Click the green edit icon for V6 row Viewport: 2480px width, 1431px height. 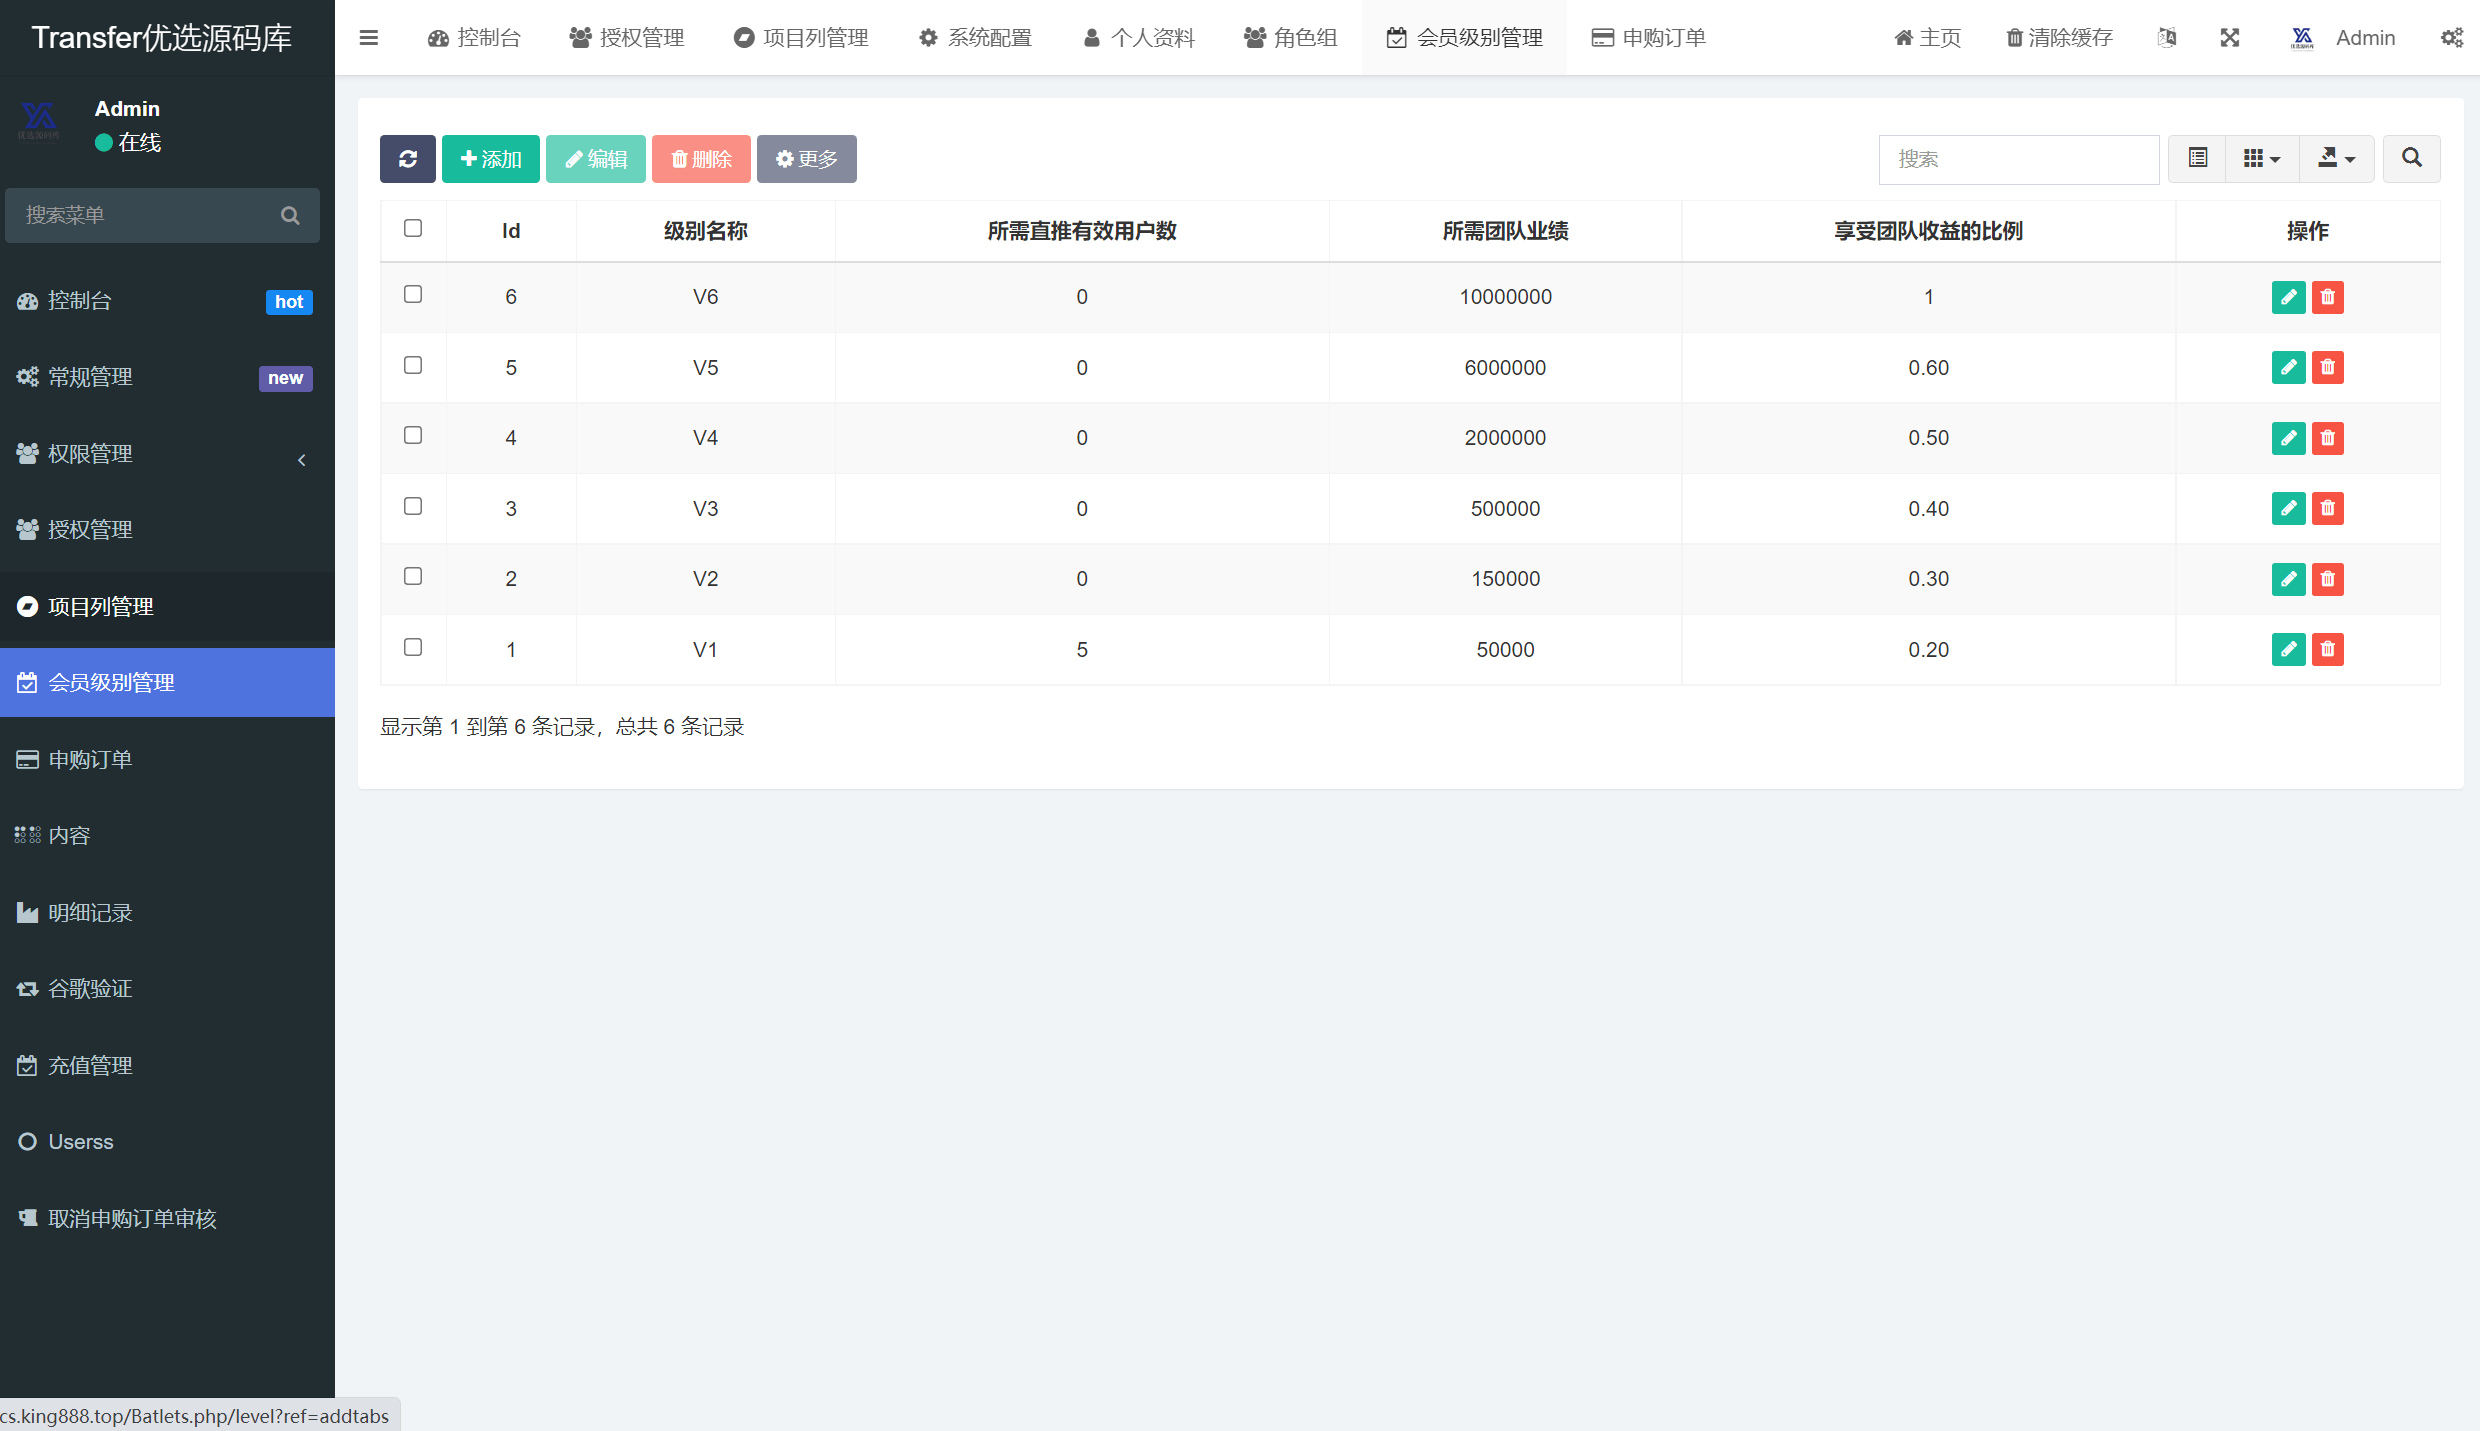tap(2288, 297)
